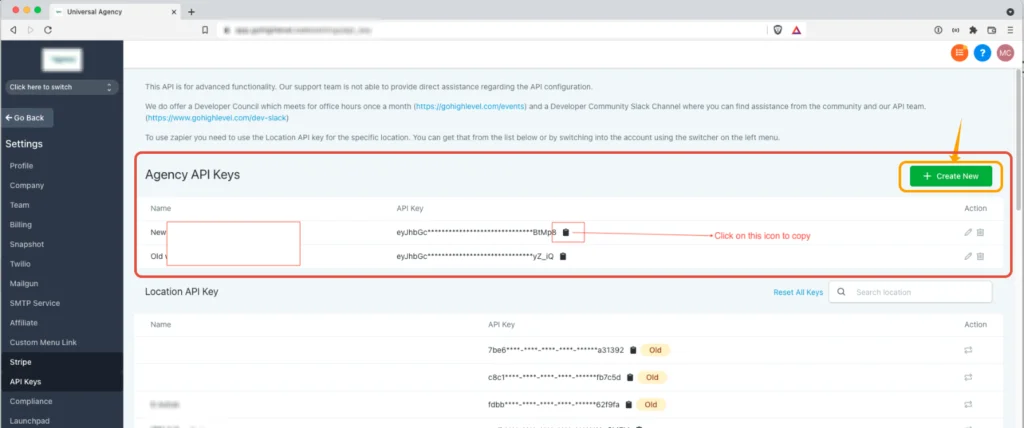Screen dimensions: 1024x428
Task: Open the browser wallet icon
Action: point(991,30)
